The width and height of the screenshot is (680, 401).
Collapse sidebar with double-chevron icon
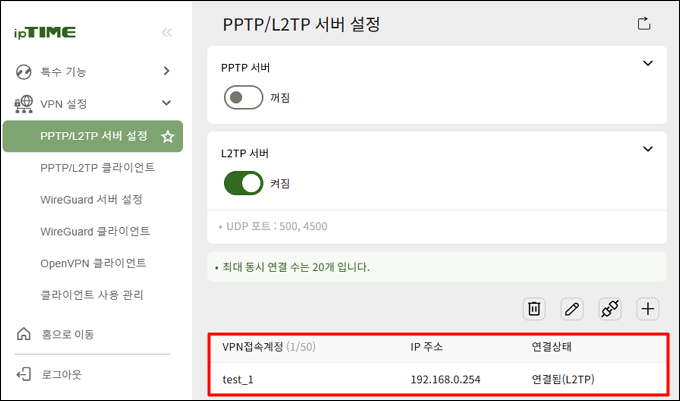click(x=167, y=33)
